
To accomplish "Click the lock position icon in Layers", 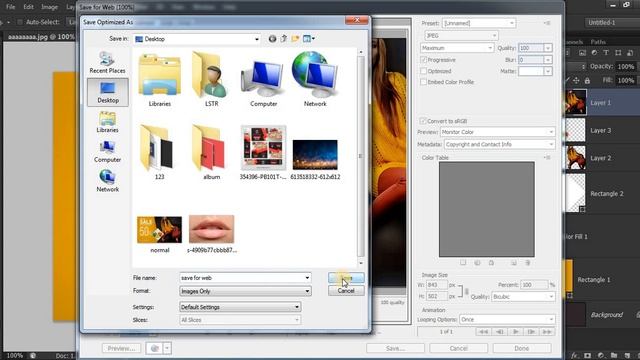I will (576, 80).
